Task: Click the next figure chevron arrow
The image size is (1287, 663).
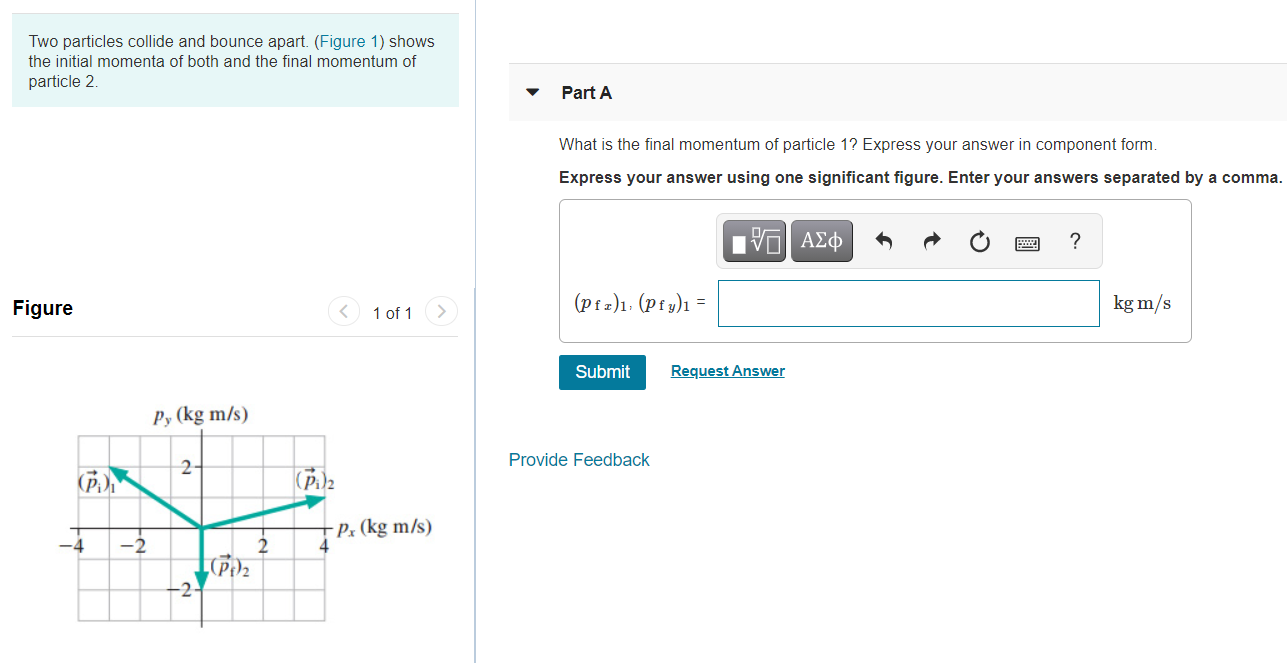Action: click(441, 311)
